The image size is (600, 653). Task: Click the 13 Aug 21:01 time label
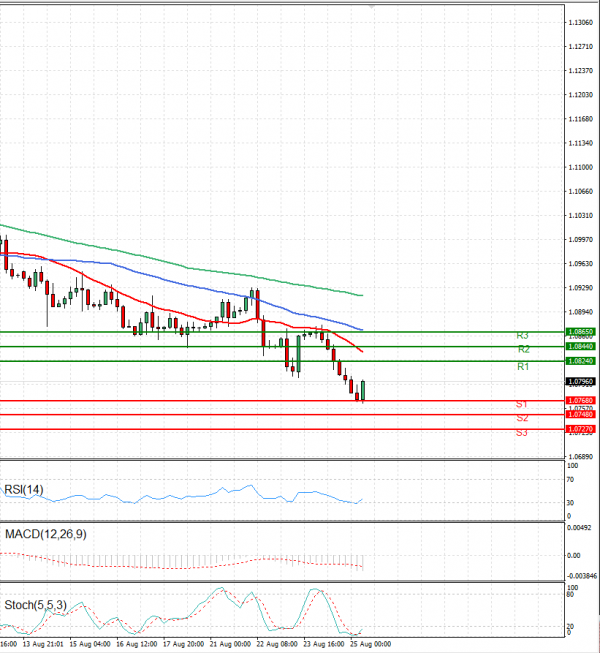pos(43,644)
